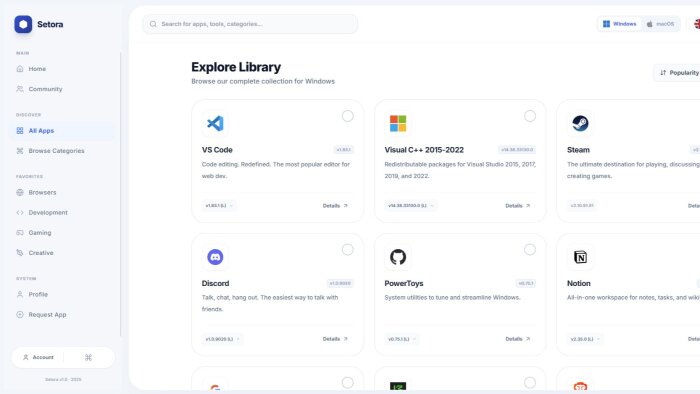Open Discord version dropdown
The height and width of the screenshot is (394, 700).
(x=222, y=339)
